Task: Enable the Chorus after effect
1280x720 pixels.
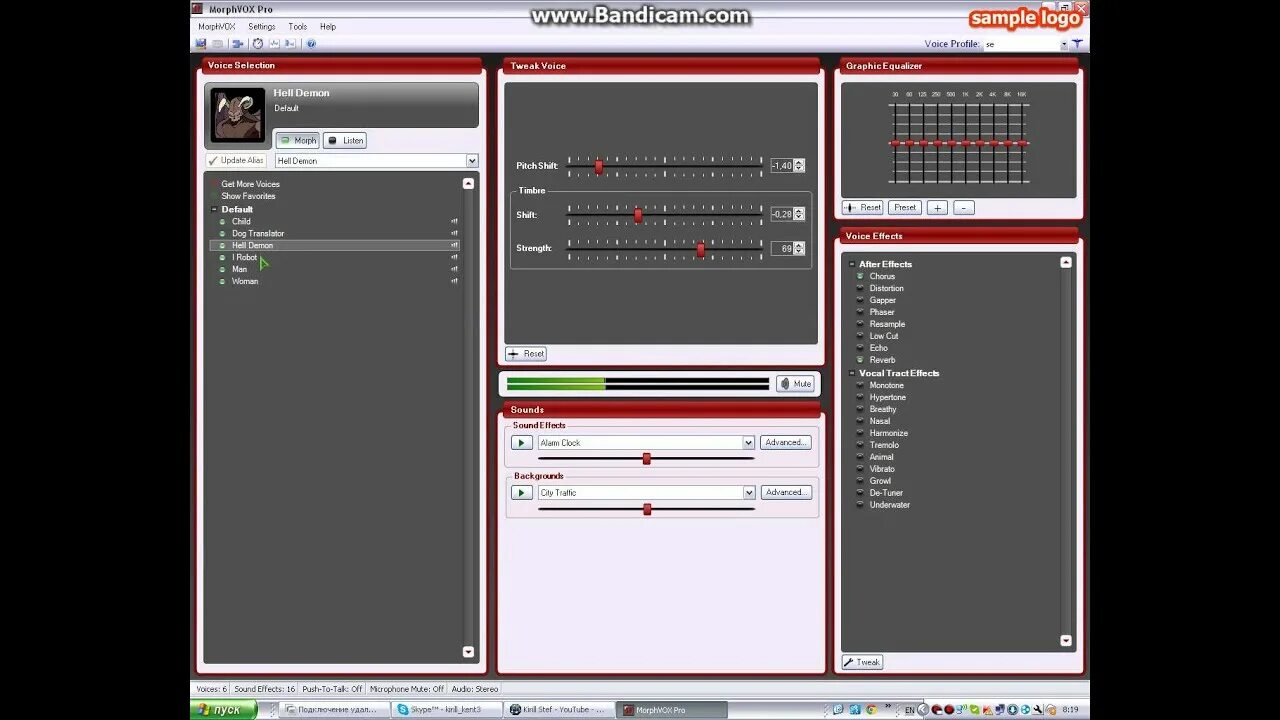Action: tap(882, 276)
